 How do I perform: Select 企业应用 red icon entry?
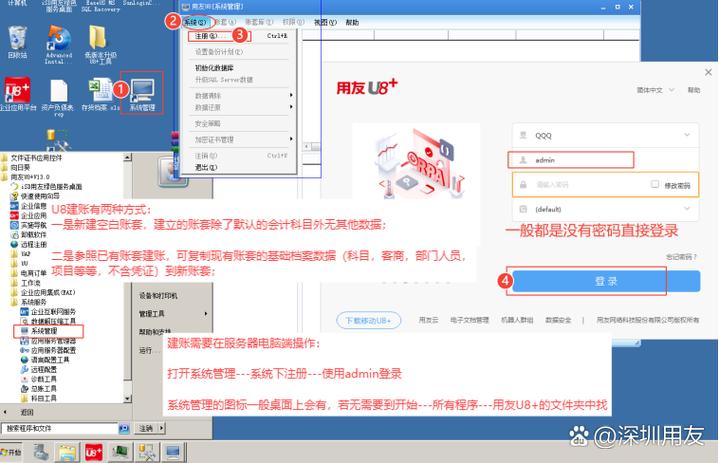[29, 215]
